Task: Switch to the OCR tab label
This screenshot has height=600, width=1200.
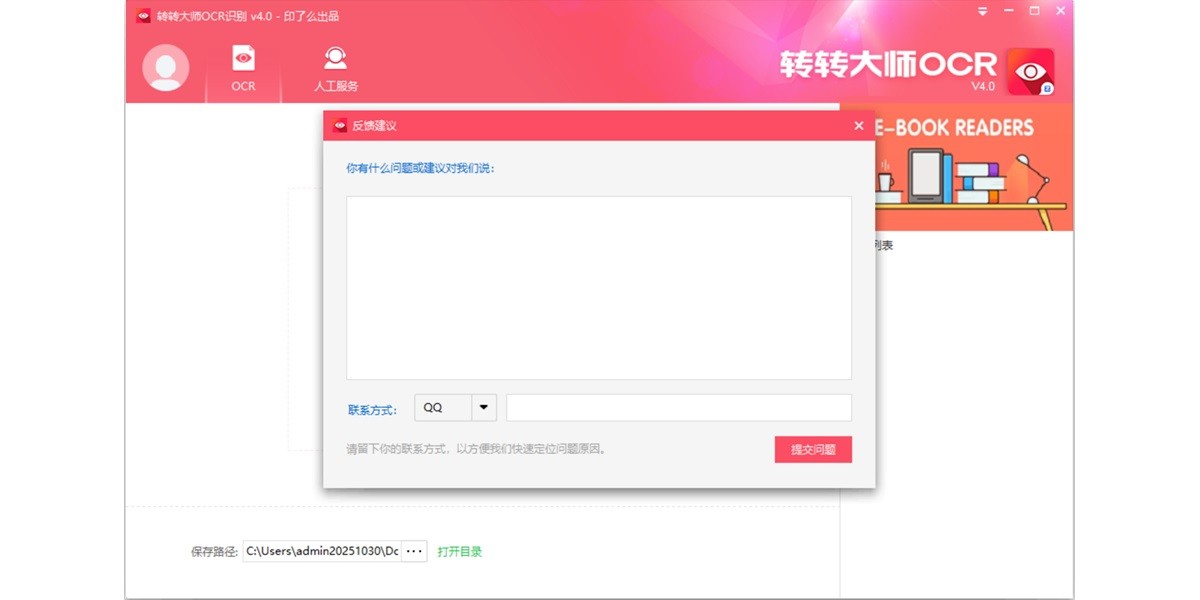Action: (x=243, y=86)
